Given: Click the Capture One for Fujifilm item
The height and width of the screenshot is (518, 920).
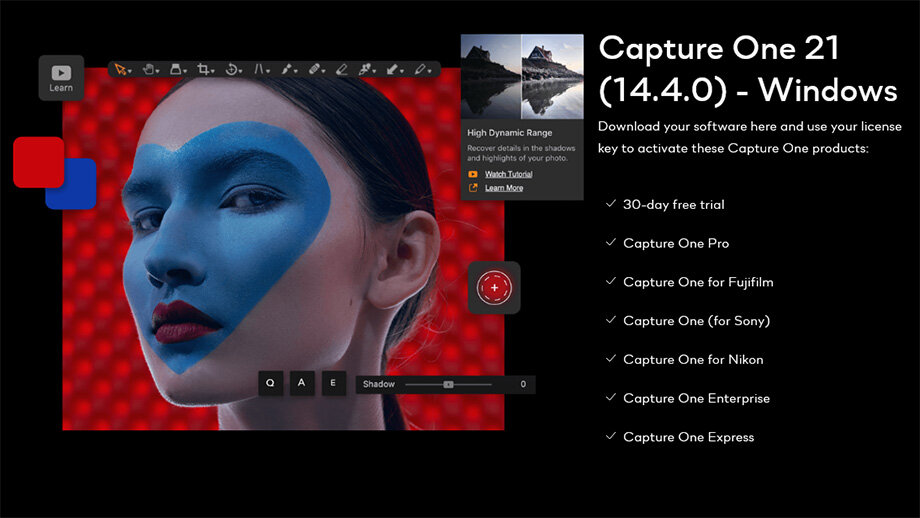Looking at the screenshot, I should 698,282.
